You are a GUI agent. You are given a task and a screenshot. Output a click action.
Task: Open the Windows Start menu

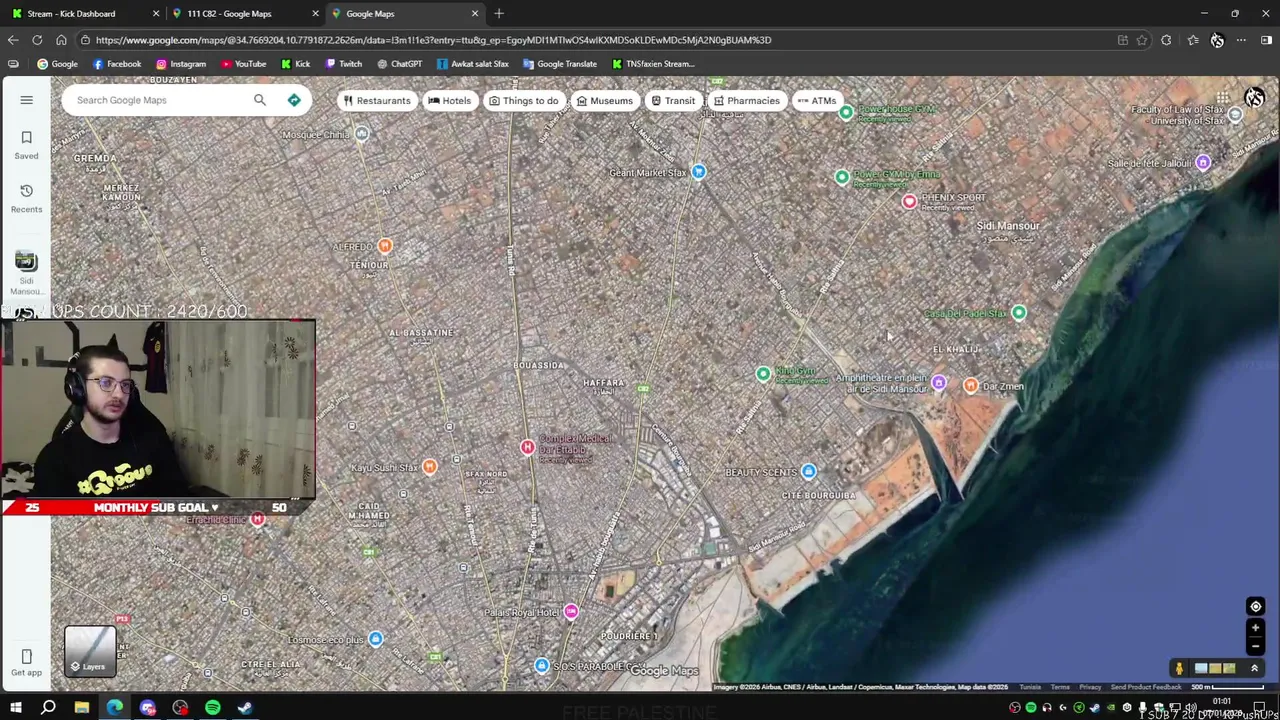pyautogui.click(x=16, y=708)
